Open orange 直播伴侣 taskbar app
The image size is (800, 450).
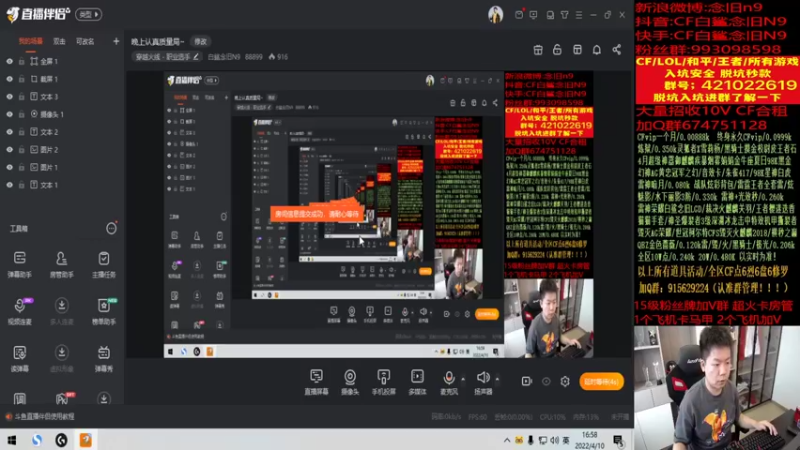(86, 440)
